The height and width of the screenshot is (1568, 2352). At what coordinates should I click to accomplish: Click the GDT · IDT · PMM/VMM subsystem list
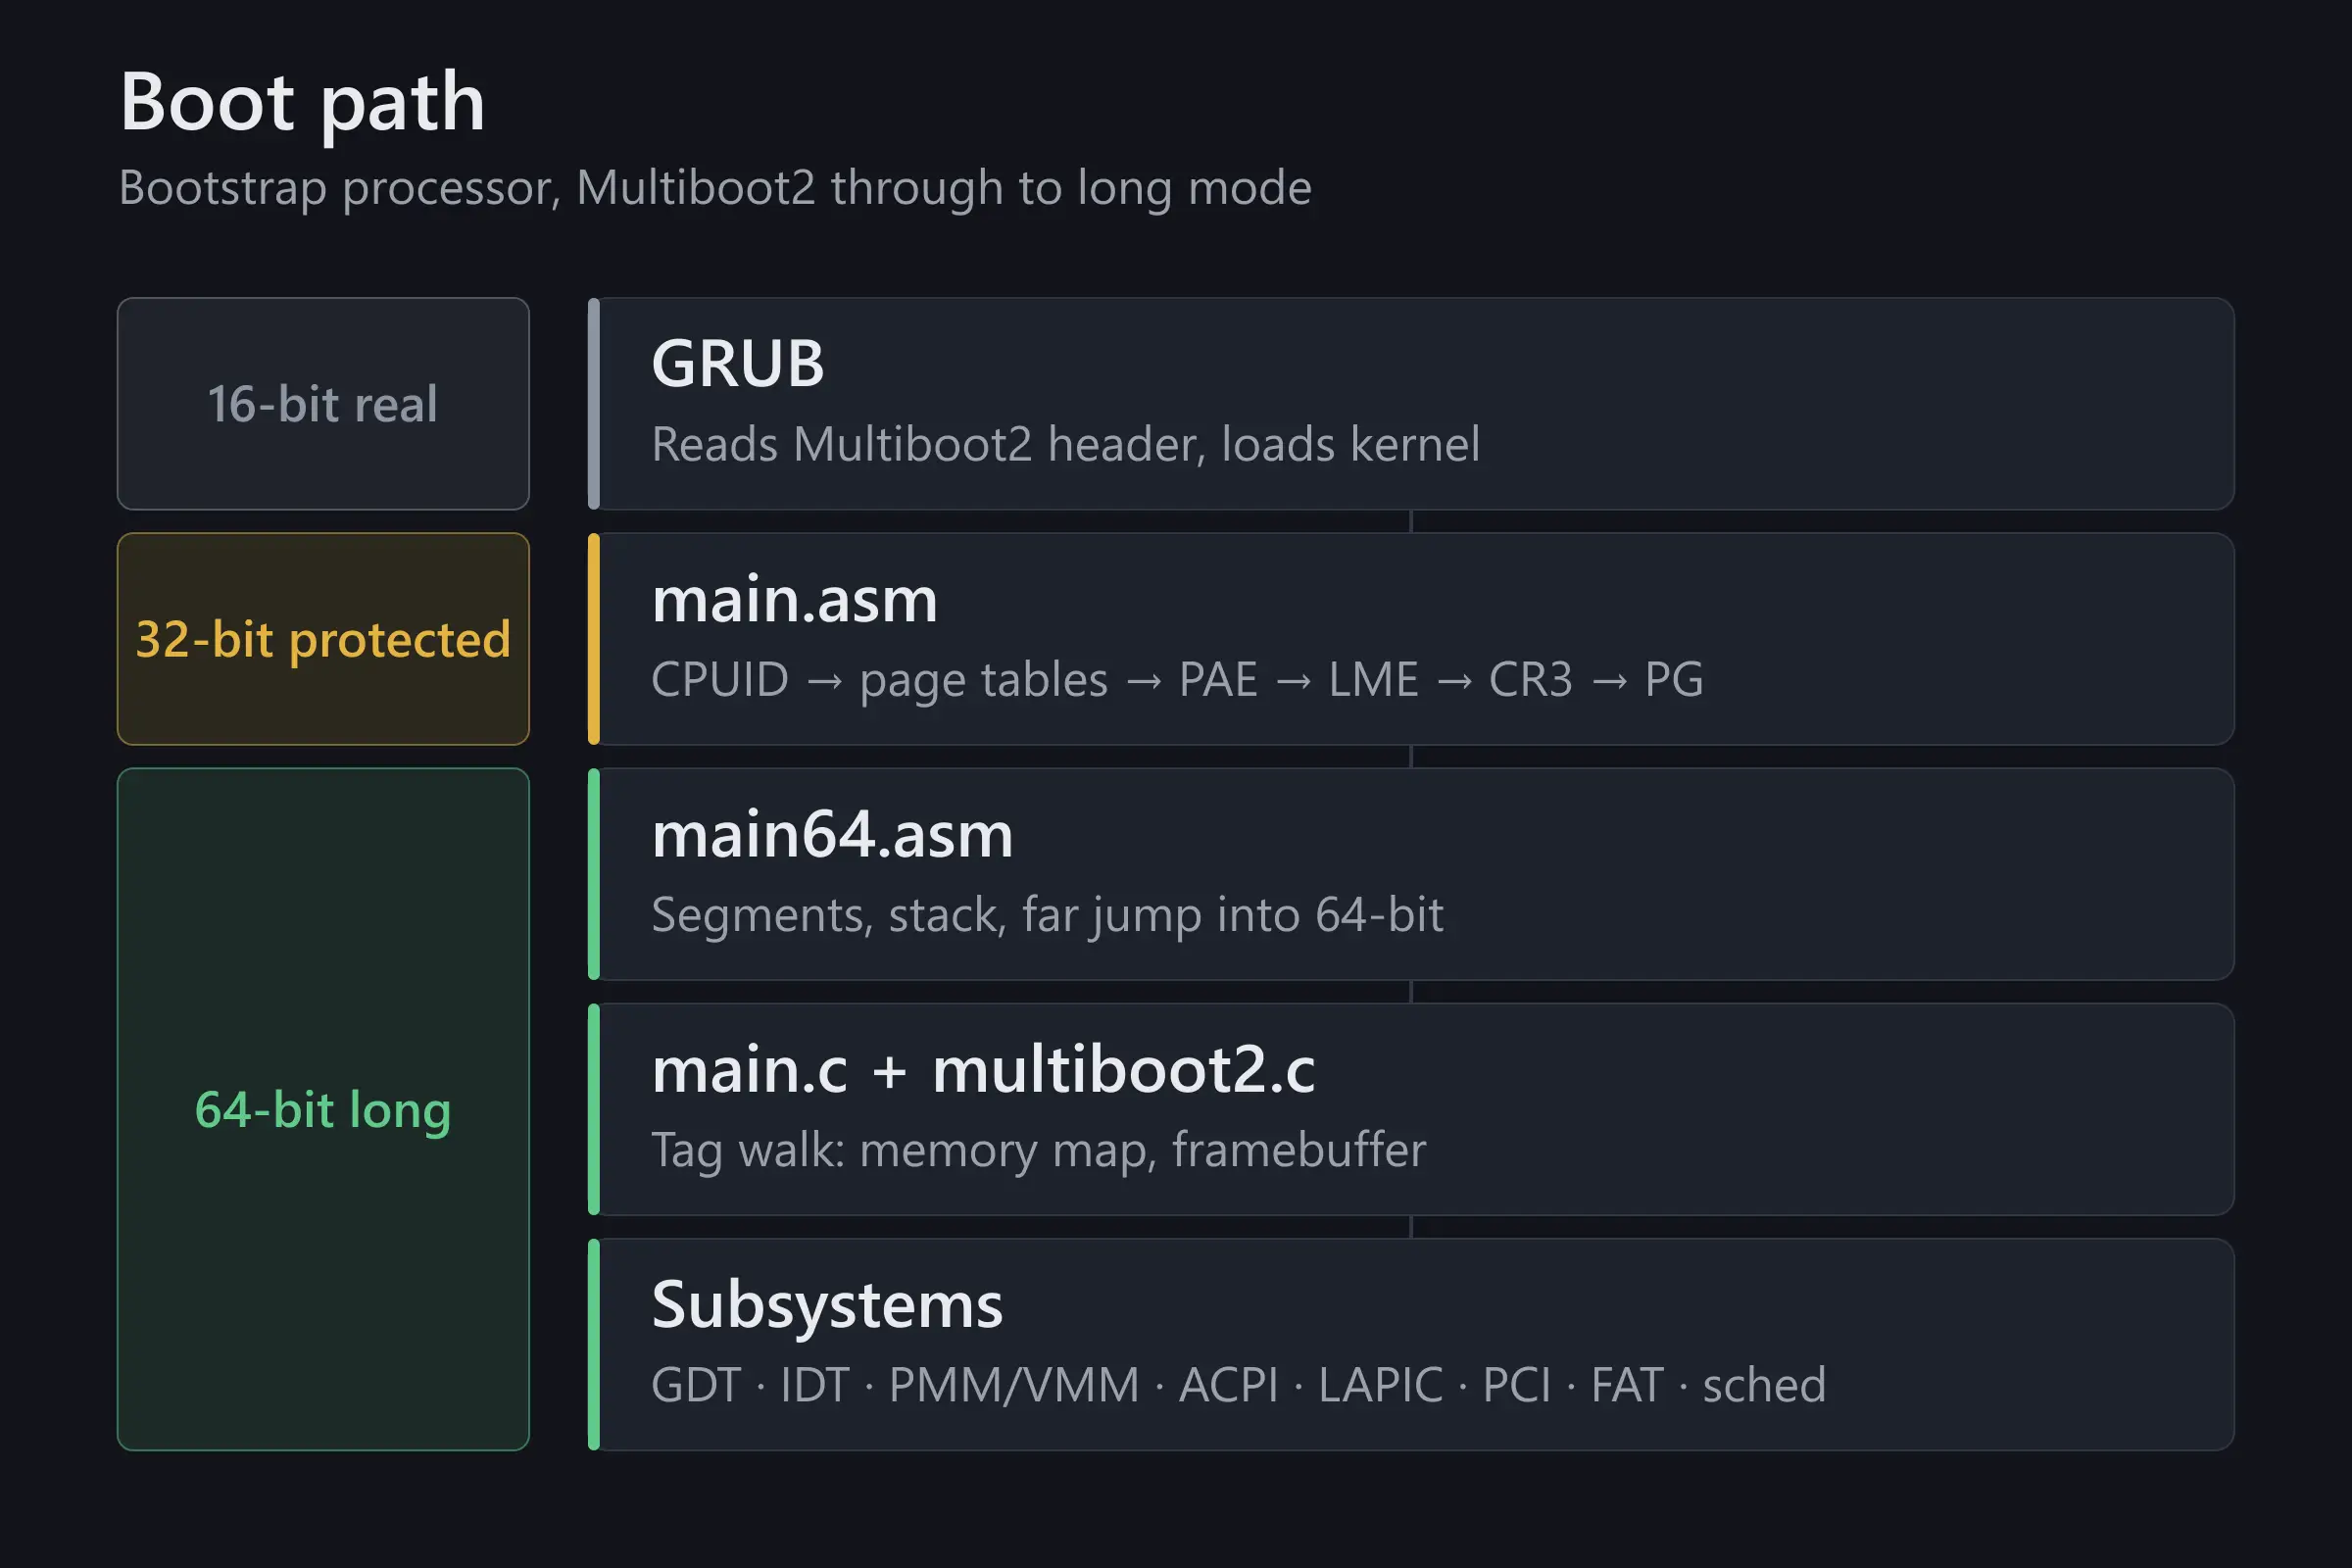click(x=1238, y=1385)
